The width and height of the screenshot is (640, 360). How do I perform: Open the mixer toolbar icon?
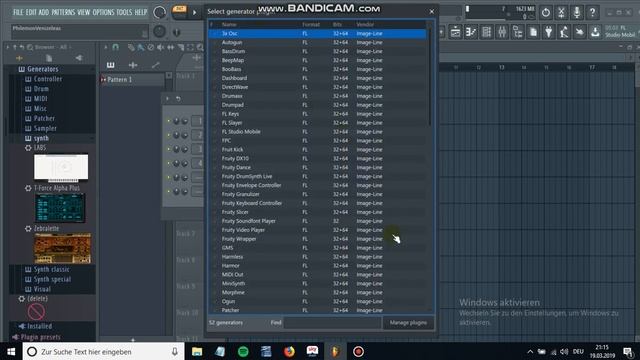point(502,32)
